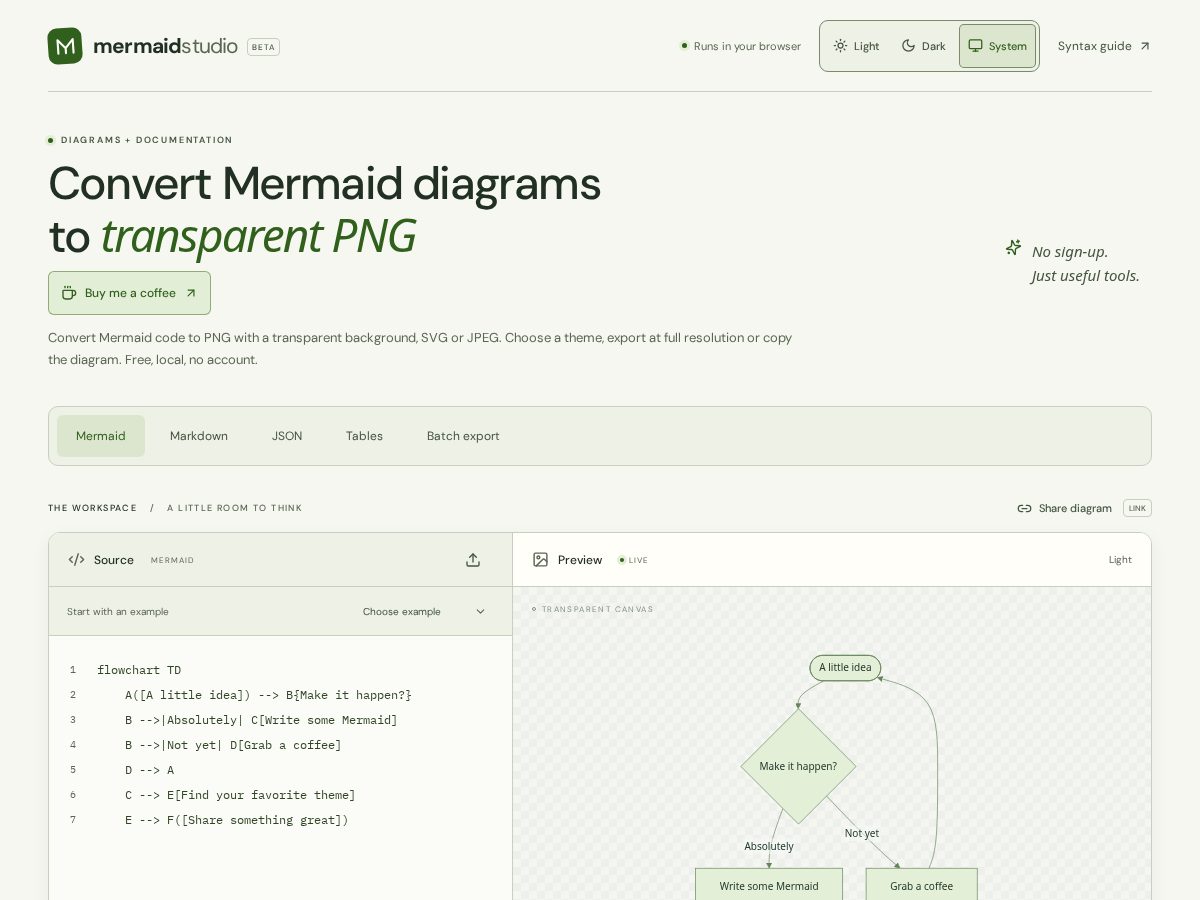Click code line 1 'flowchart TD'
This screenshot has width=1200, height=900.
point(139,670)
